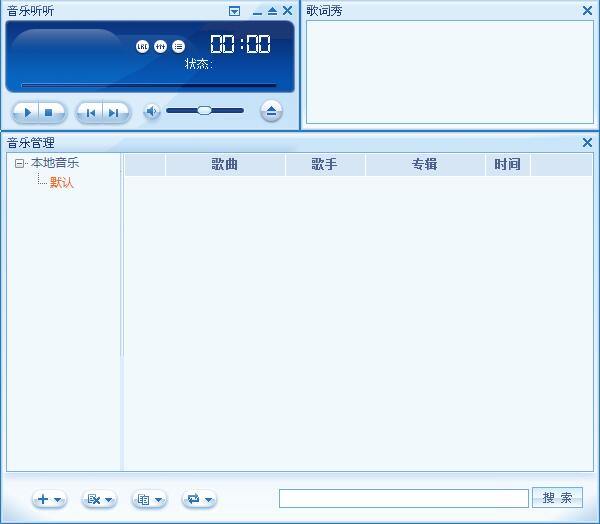Image resolution: width=600 pixels, height=524 pixels.
Task: Sort by the 时间 column header
Action: (x=507, y=165)
